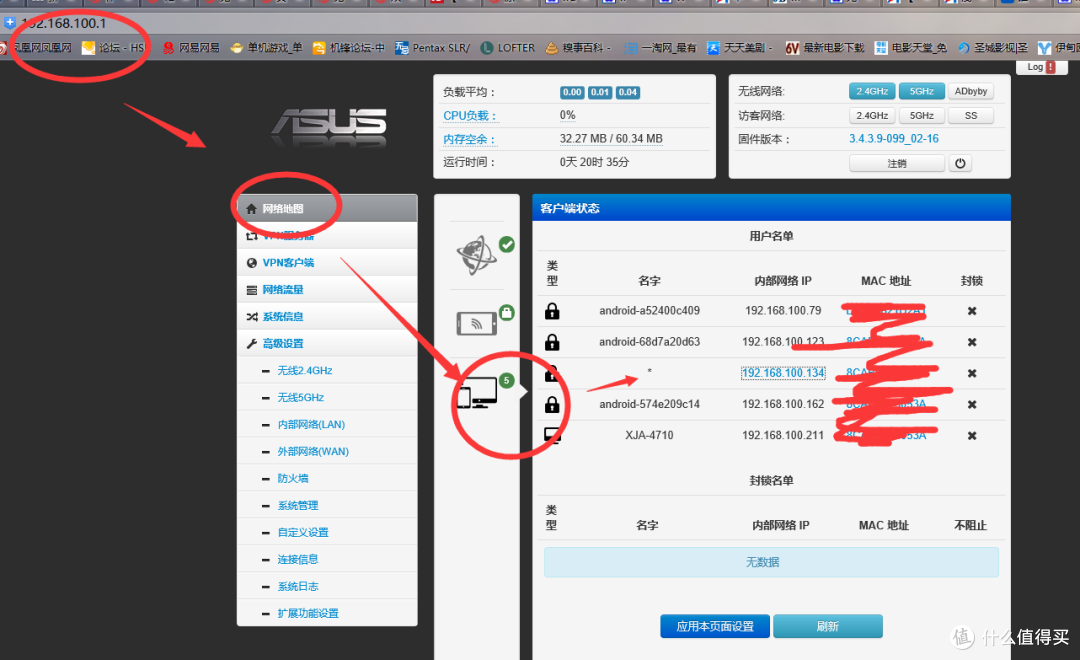Image resolution: width=1080 pixels, height=660 pixels.
Task: Click client name android-a52400c409
Action: [x=650, y=311]
